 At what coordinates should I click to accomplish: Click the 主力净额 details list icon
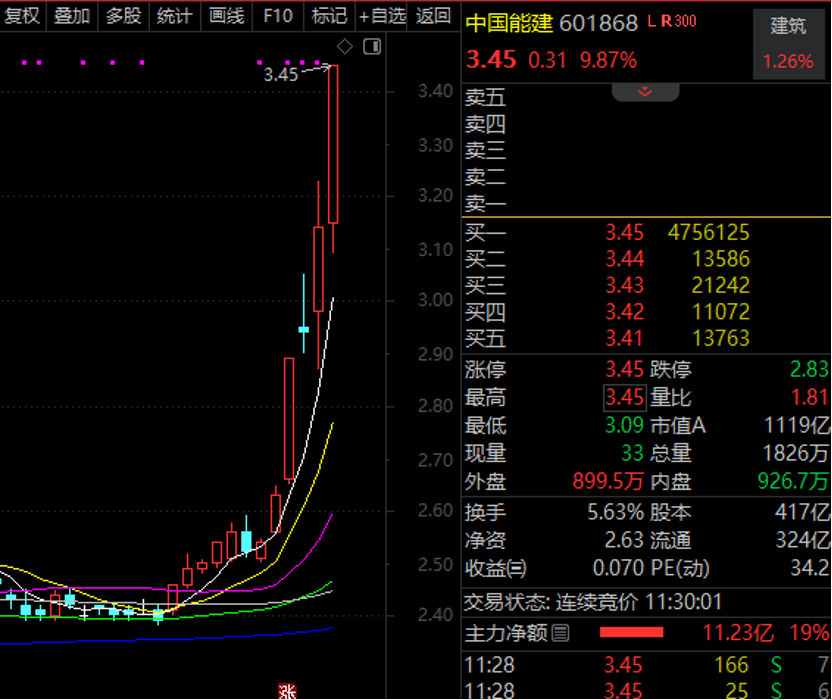pyautogui.click(x=560, y=632)
